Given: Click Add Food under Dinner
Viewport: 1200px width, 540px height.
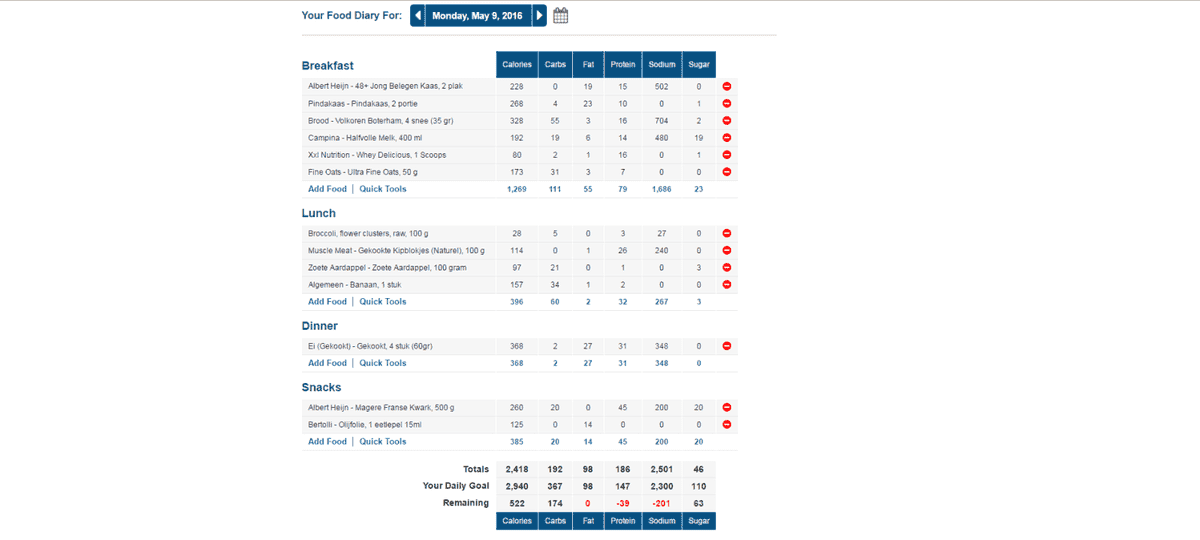Looking at the screenshot, I should pyautogui.click(x=327, y=363).
